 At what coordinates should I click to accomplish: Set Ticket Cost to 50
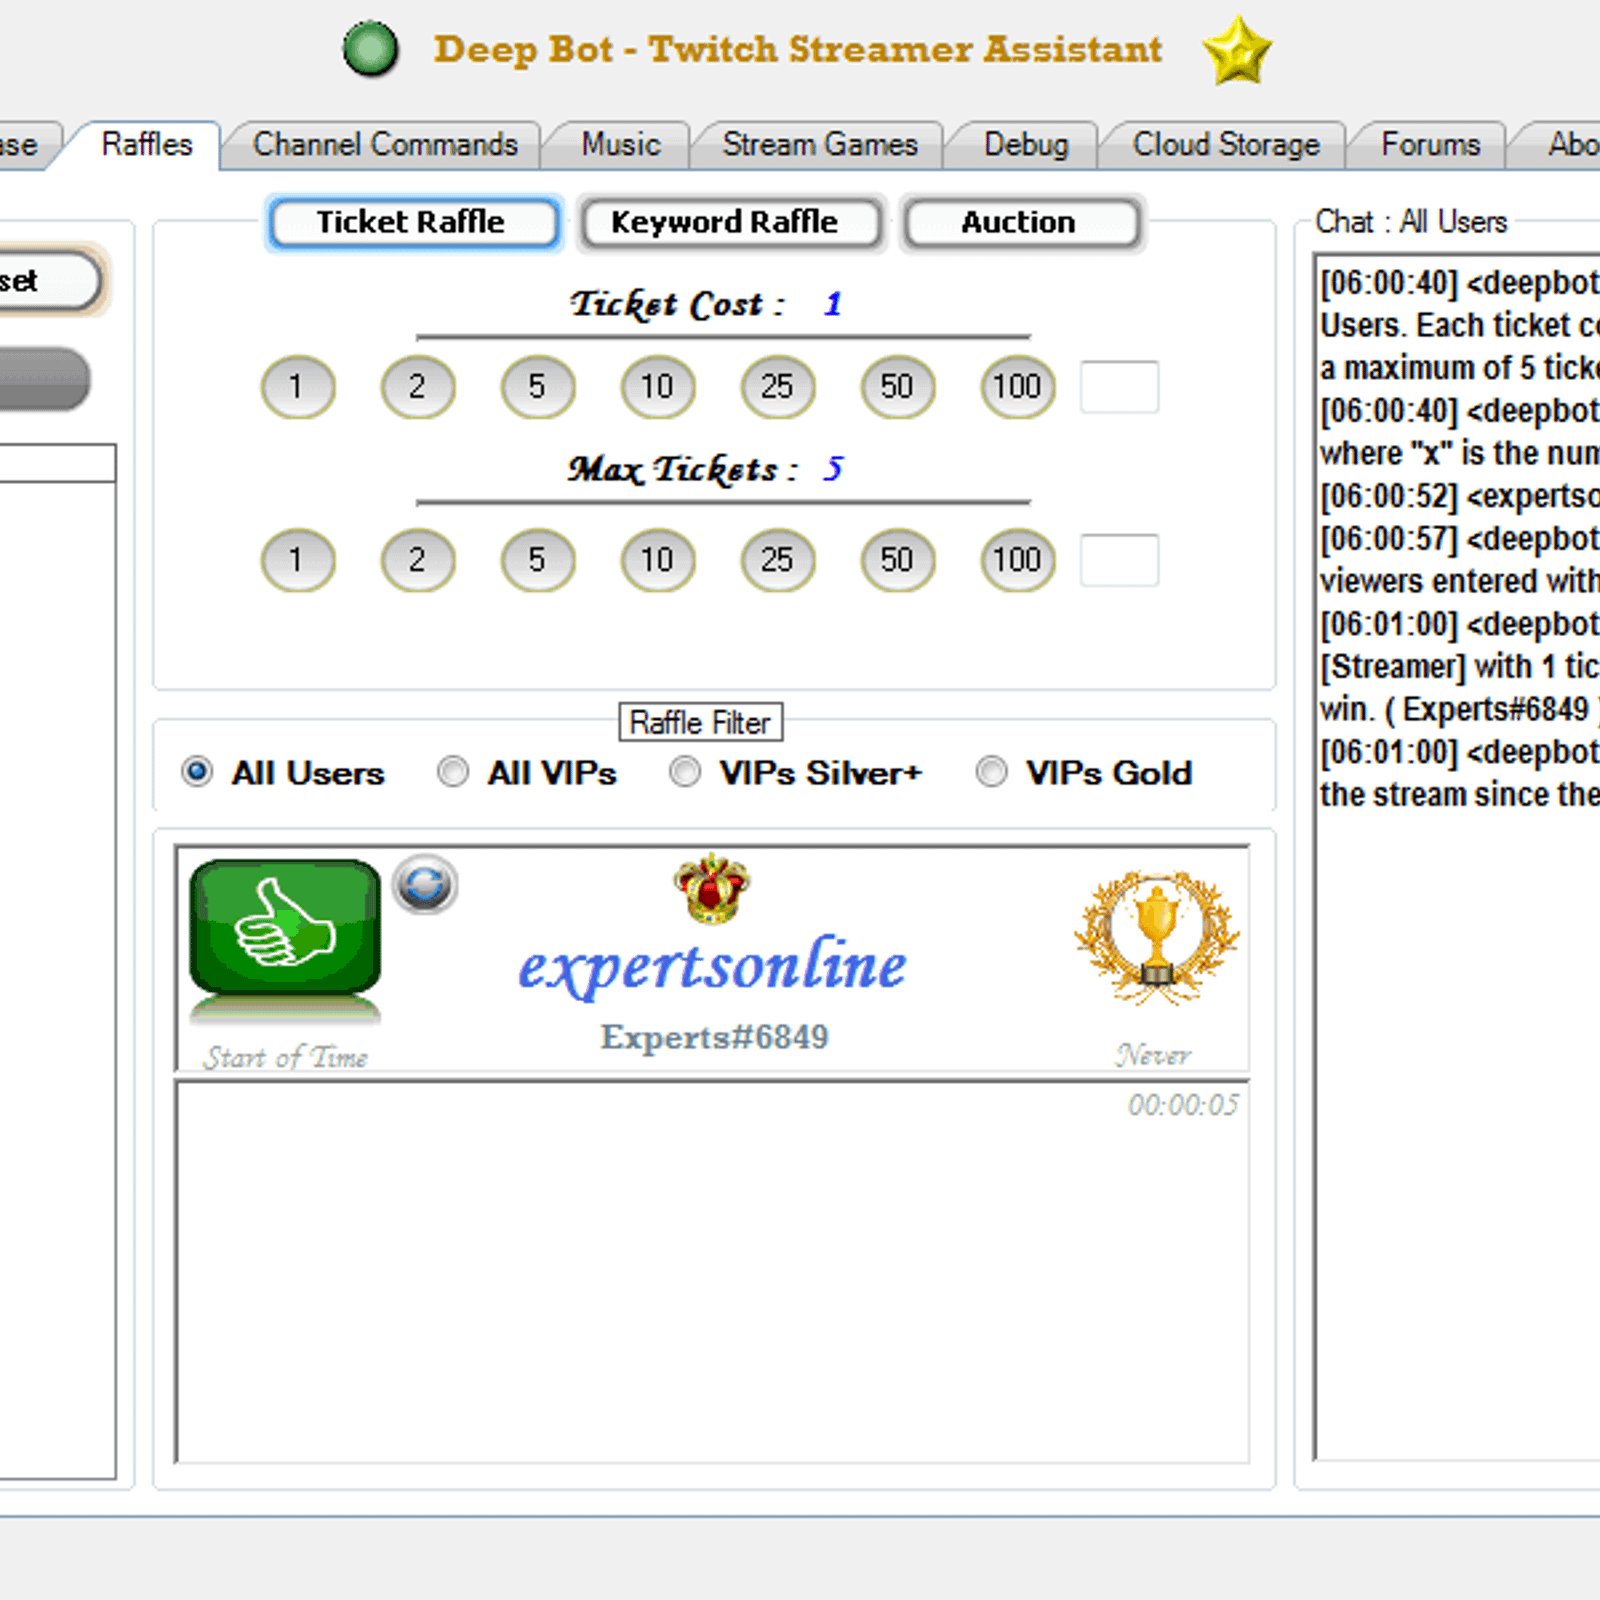click(897, 387)
